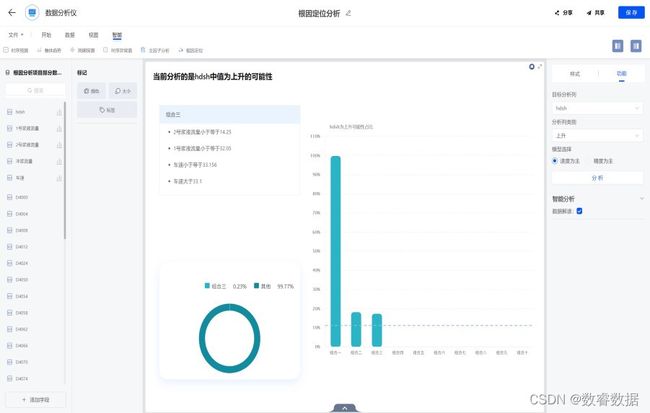
Task: Click the 共享 paper-plane icon button
Action: [595, 13]
